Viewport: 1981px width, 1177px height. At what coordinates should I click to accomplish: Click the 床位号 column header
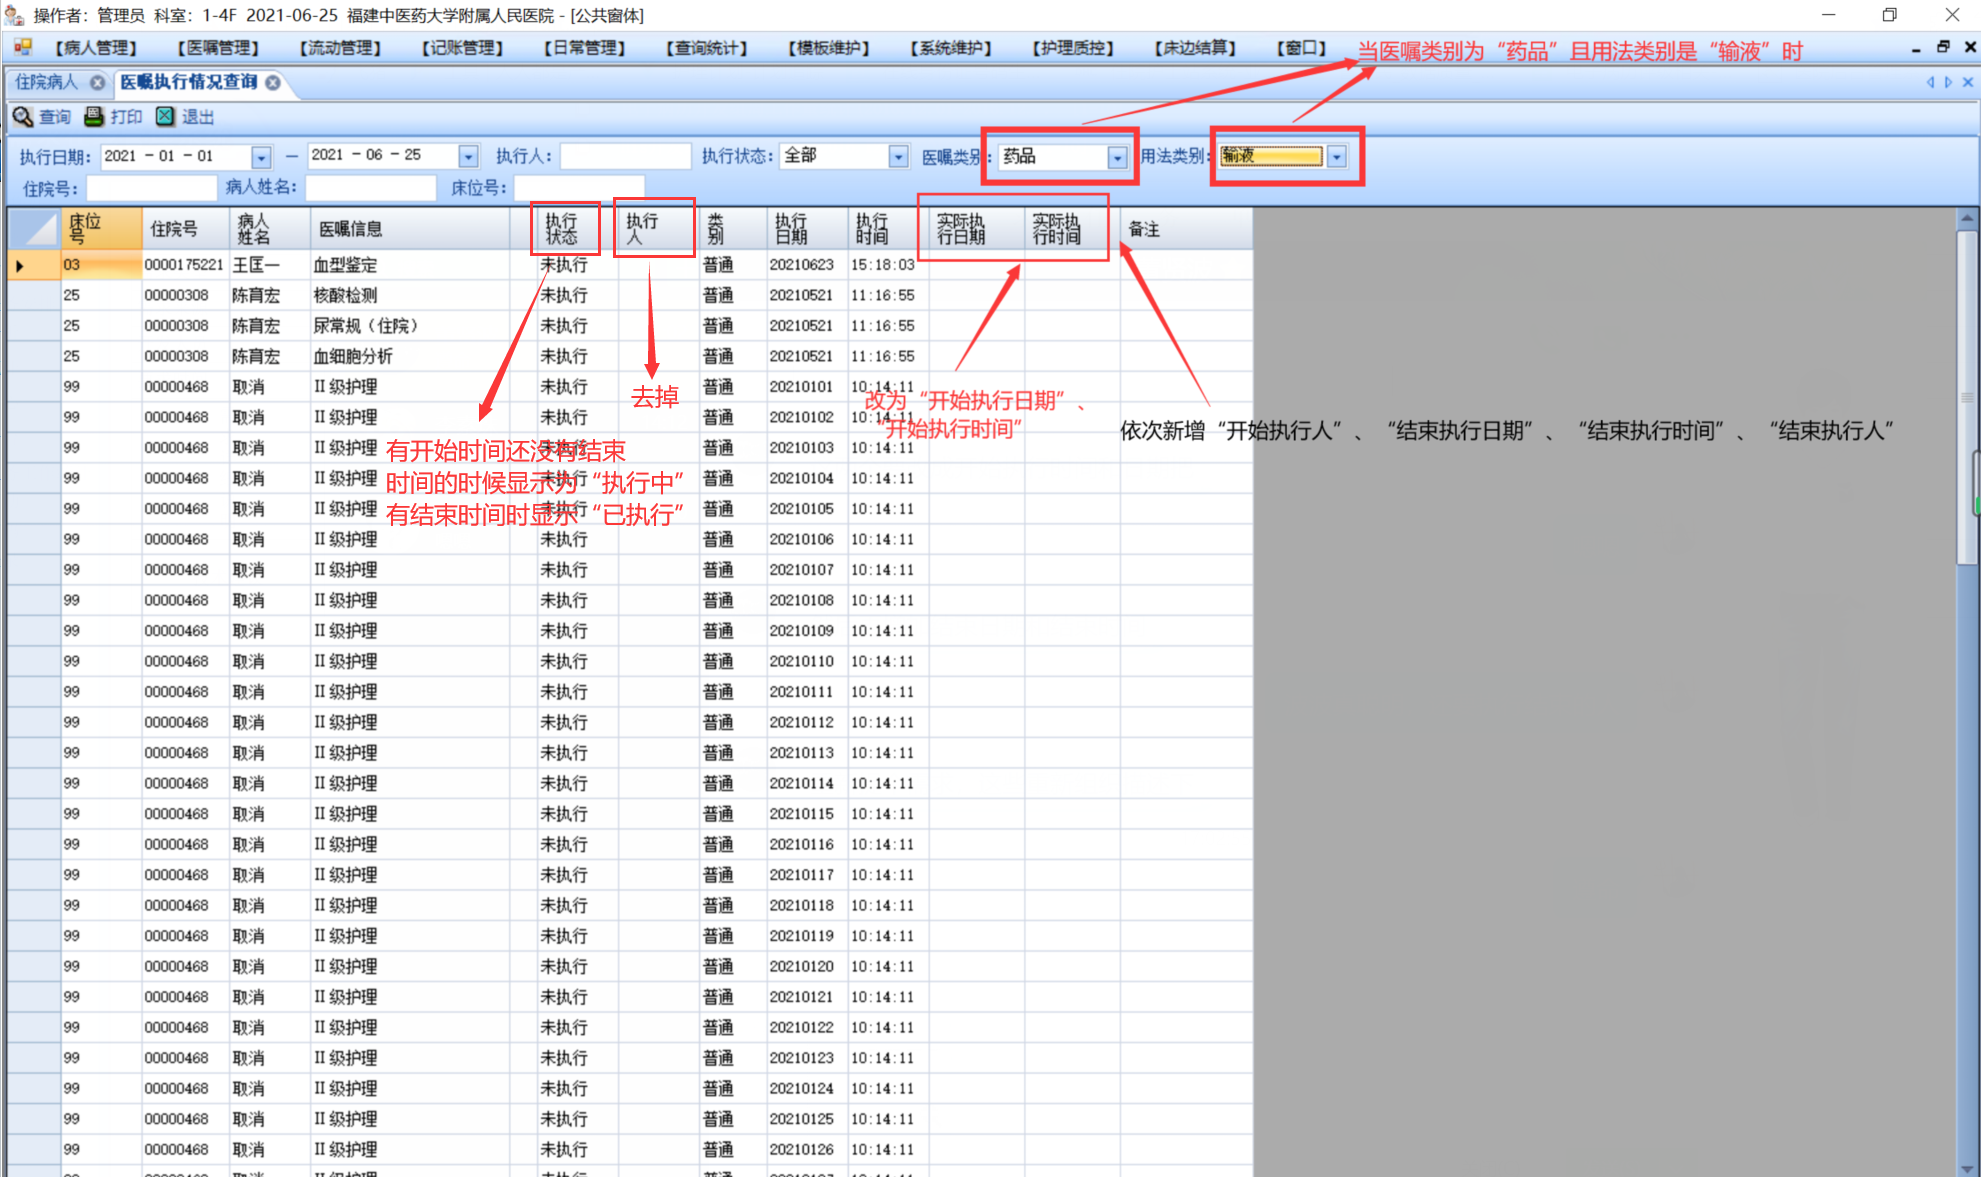tap(100, 229)
